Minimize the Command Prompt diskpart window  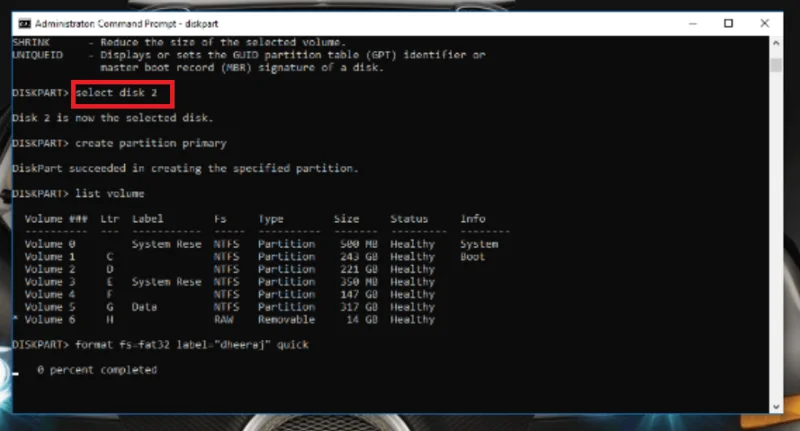click(x=693, y=23)
